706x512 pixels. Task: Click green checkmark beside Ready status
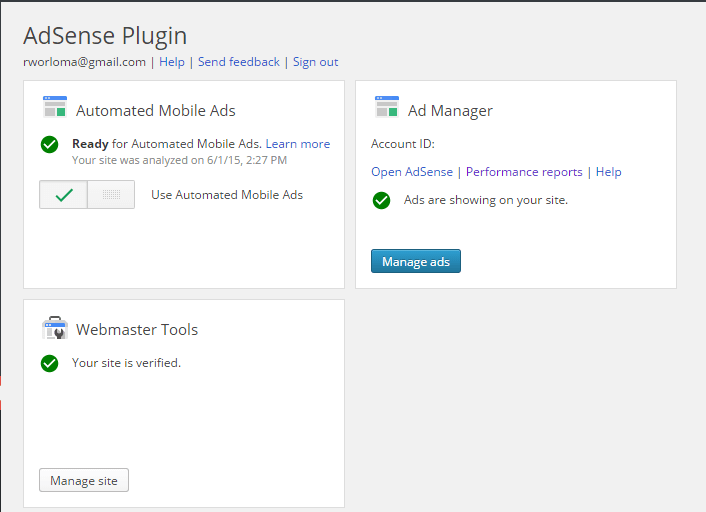tap(50, 145)
